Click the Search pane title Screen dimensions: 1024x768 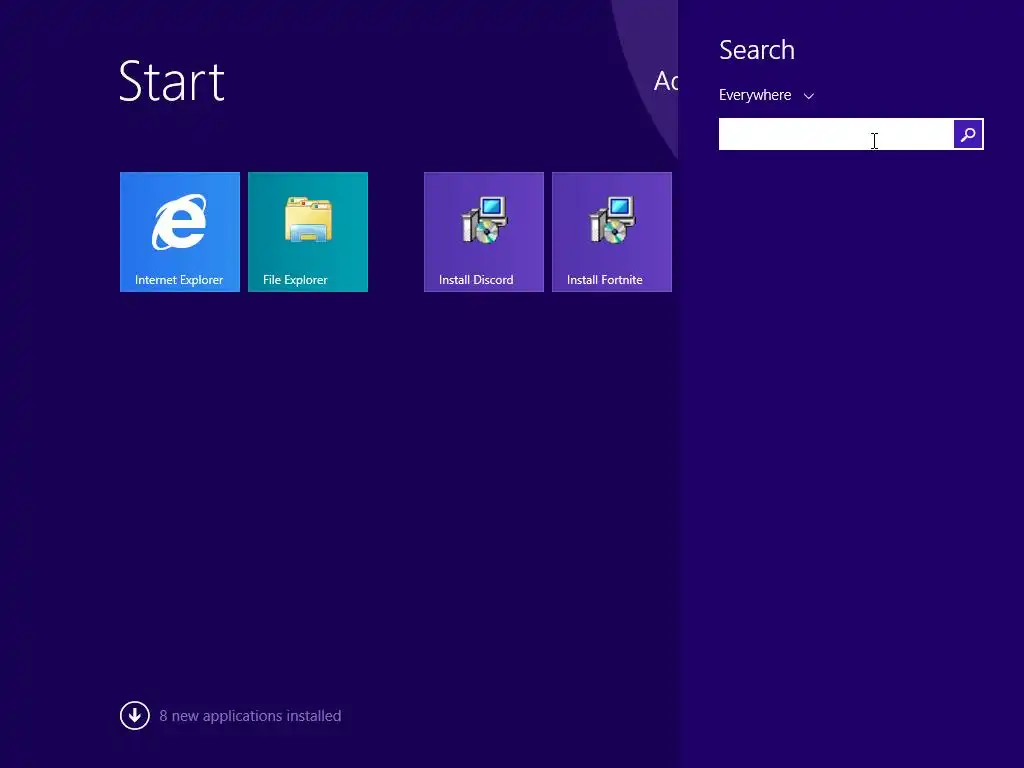coord(757,50)
